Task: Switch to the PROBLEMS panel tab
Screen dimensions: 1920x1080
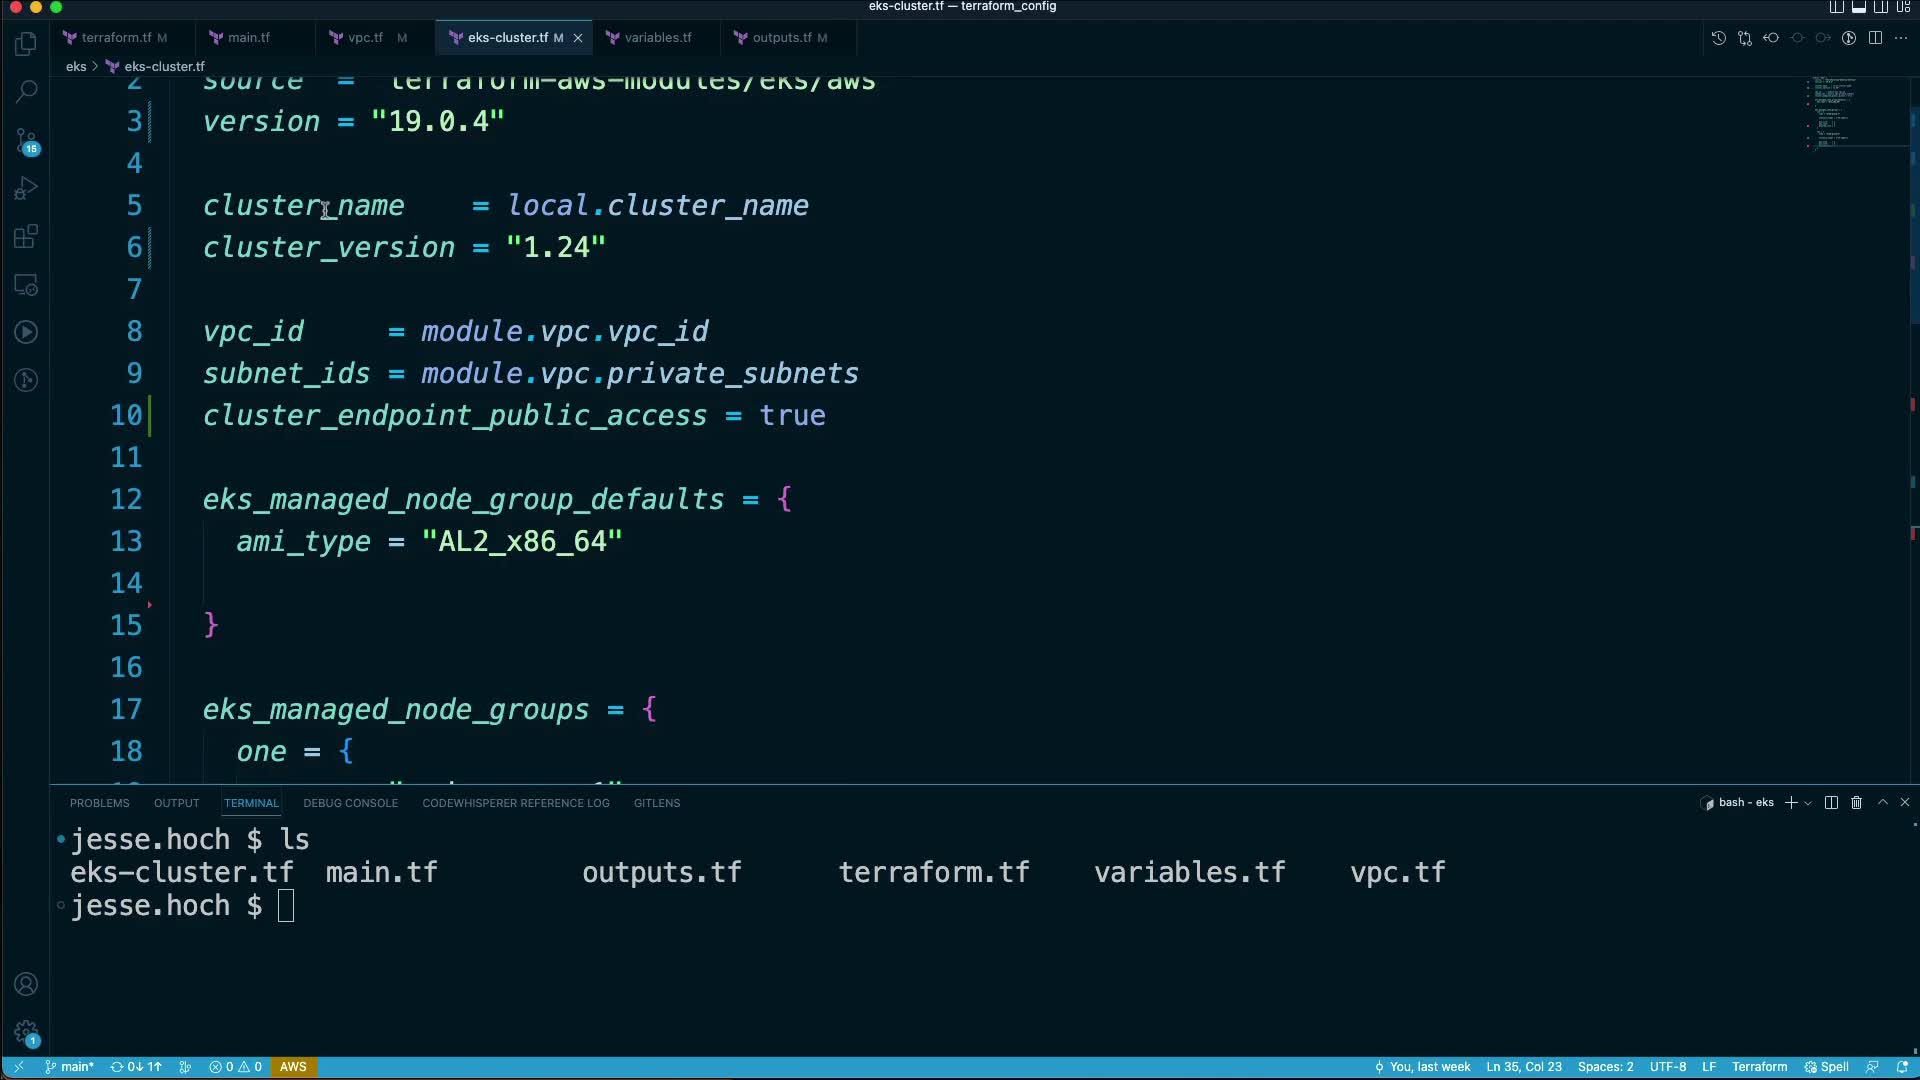Action: point(99,803)
